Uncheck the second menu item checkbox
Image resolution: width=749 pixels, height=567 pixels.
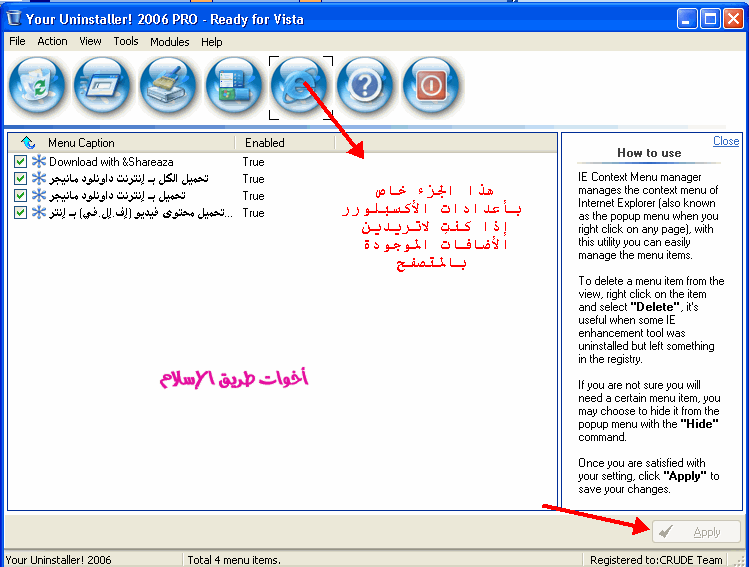point(20,179)
